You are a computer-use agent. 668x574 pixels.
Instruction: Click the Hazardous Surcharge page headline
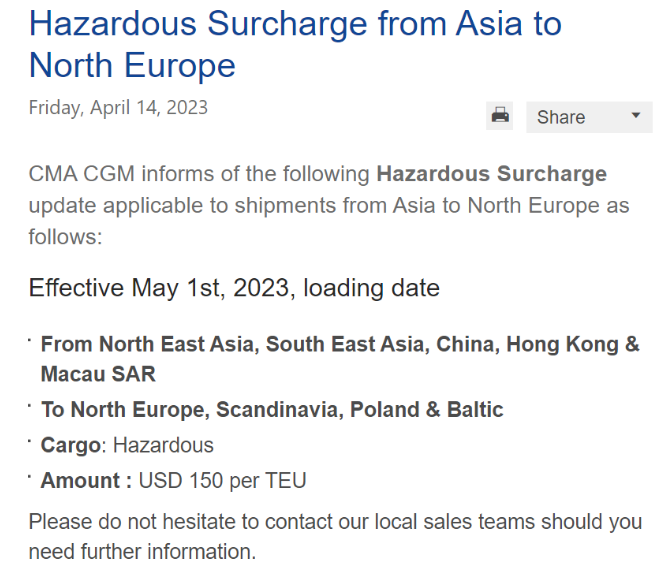click(x=295, y=23)
